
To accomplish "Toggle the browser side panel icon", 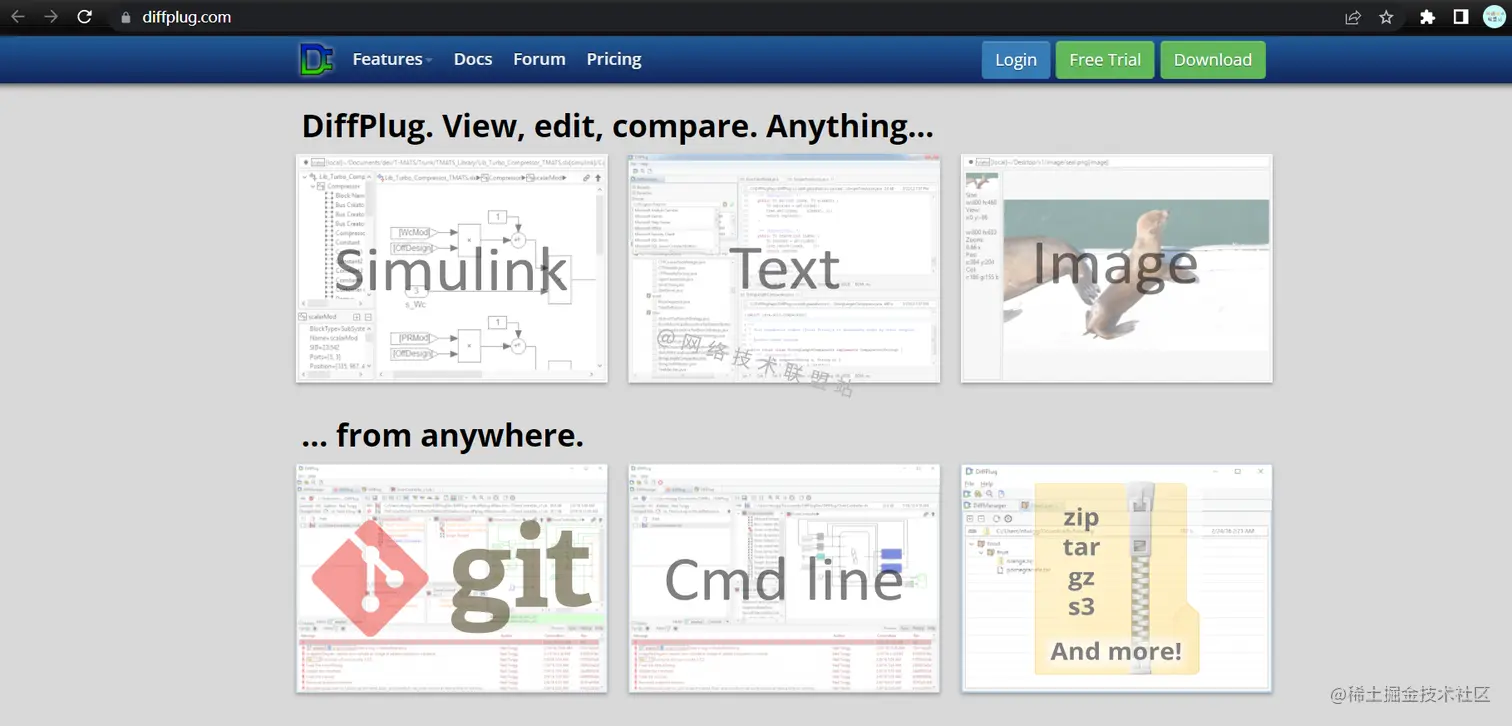I will [x=1461, y=17].
